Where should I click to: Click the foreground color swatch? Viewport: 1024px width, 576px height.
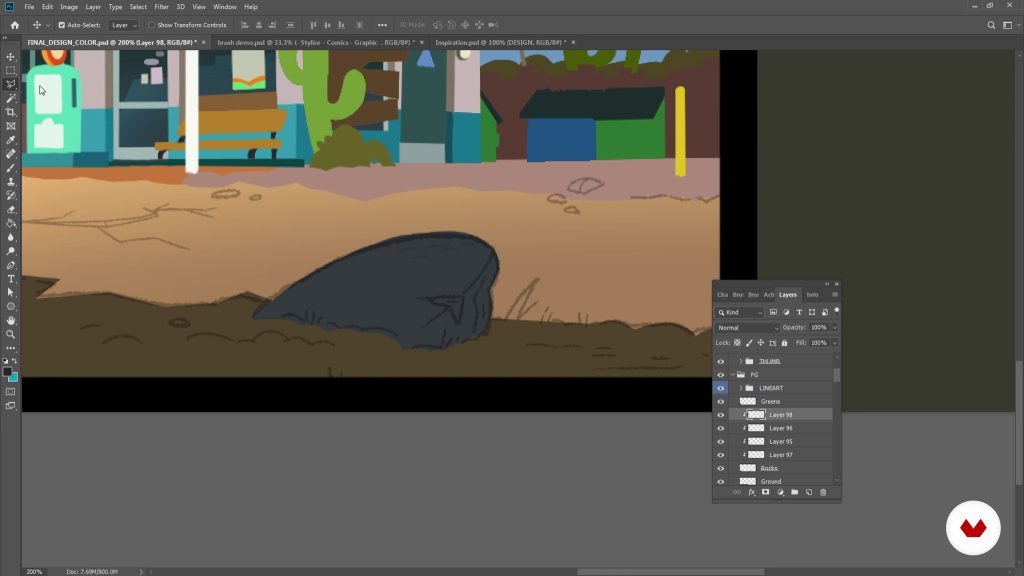7,371
